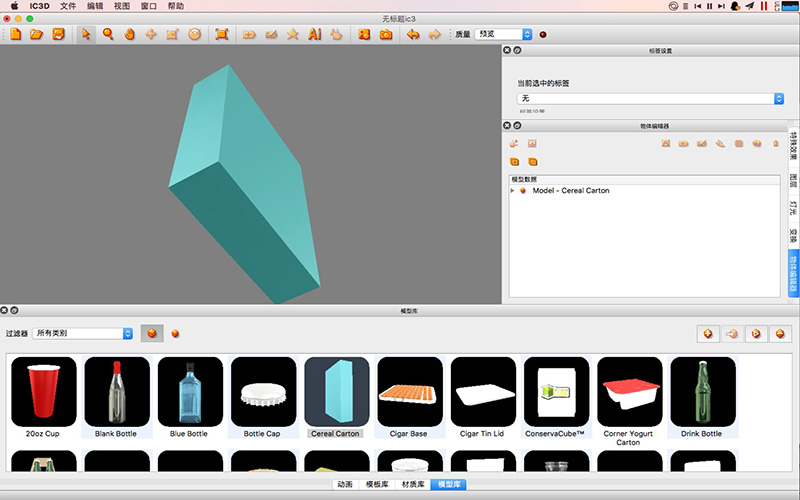Open the 质量 quality dropdown
The width and height of the screenshot is (800, 500).
coord(503,34)
